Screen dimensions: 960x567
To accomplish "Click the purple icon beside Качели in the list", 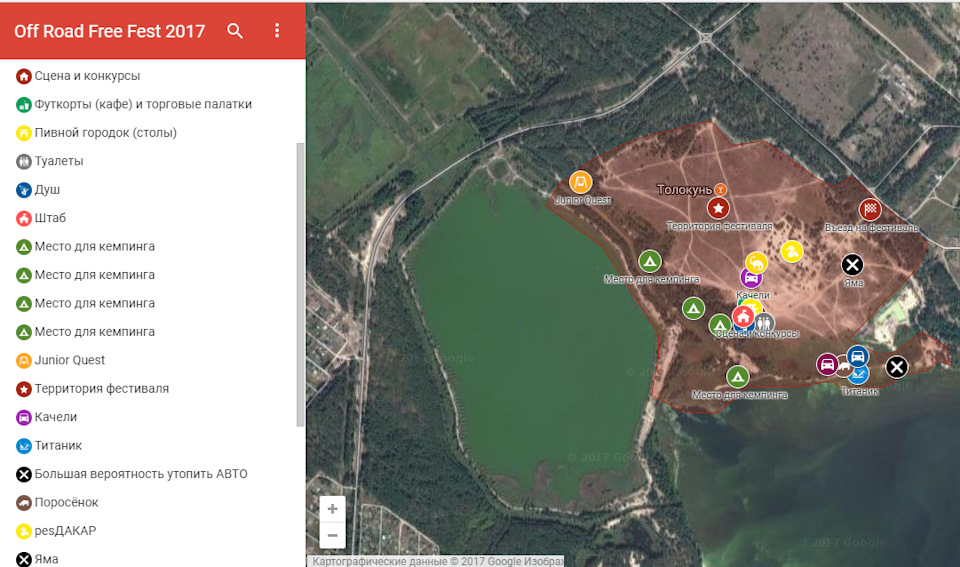I will [23, 418].
